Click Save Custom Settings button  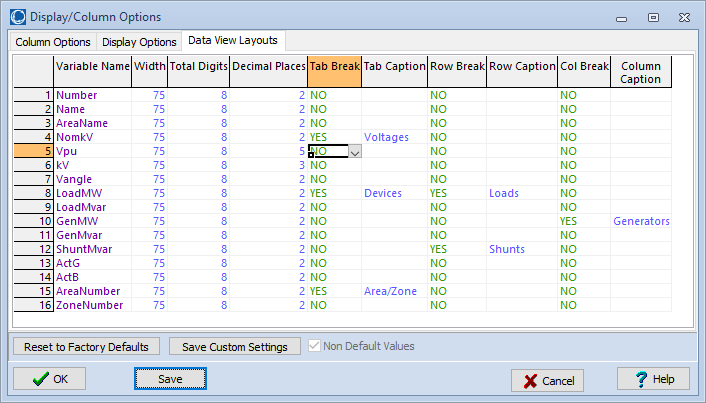tap(235, 347)
